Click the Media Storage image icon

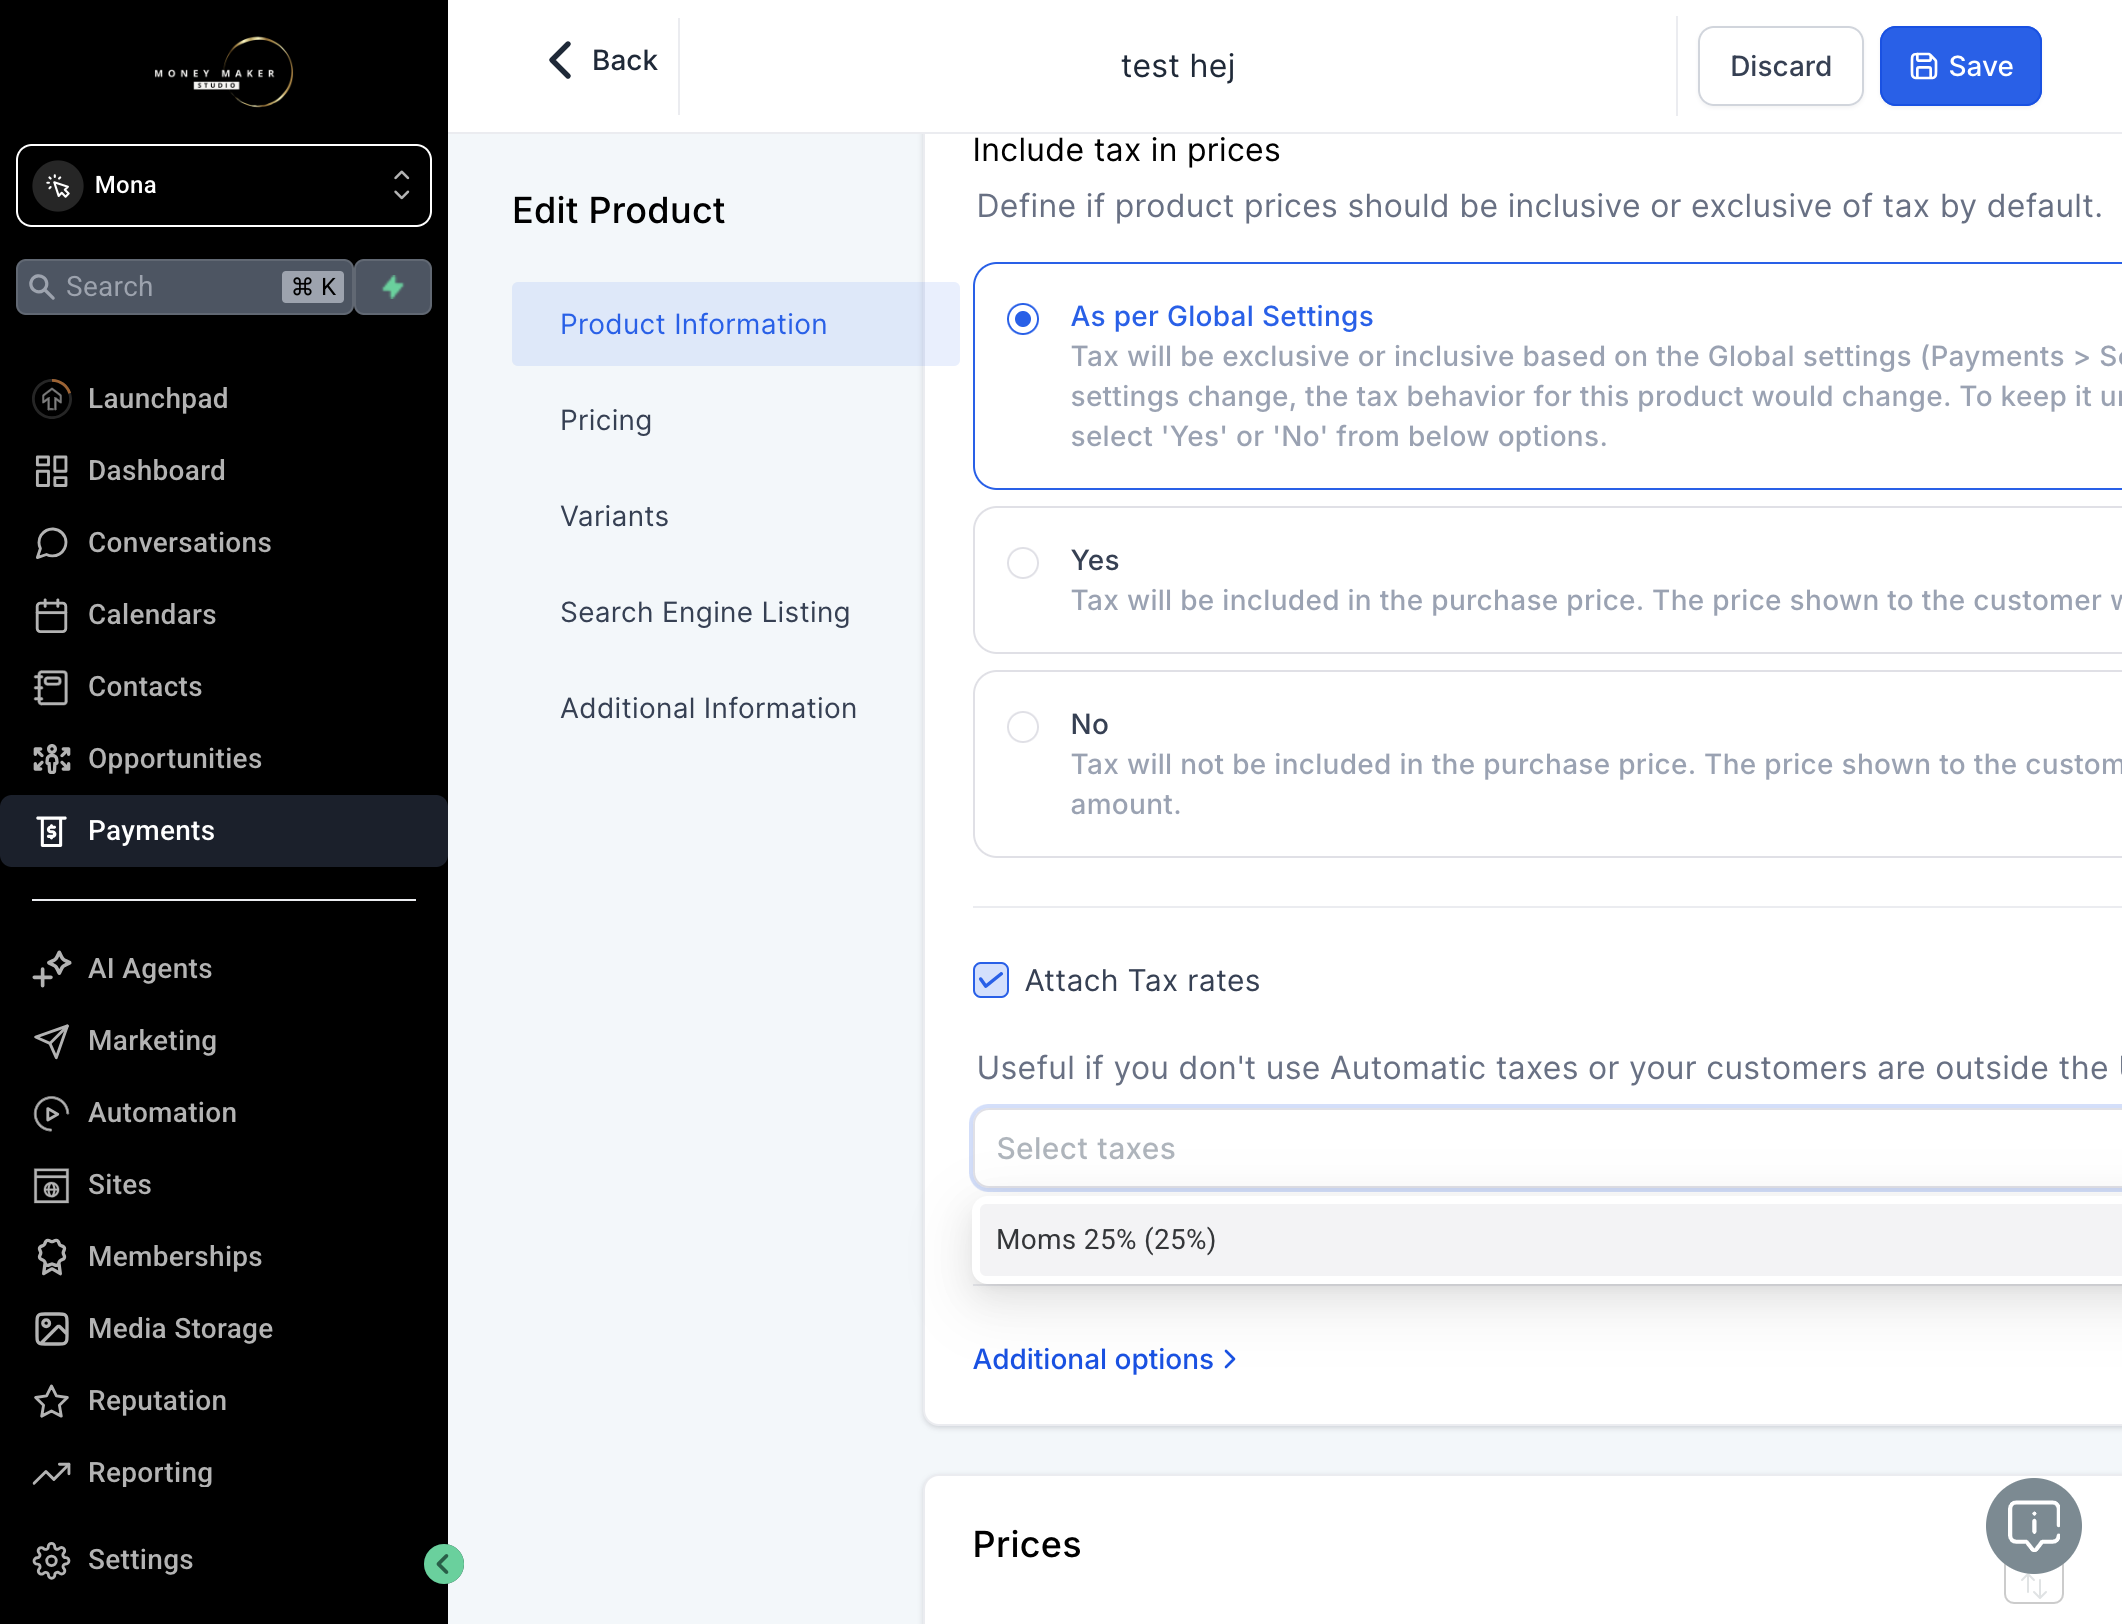click(52, 1328)
